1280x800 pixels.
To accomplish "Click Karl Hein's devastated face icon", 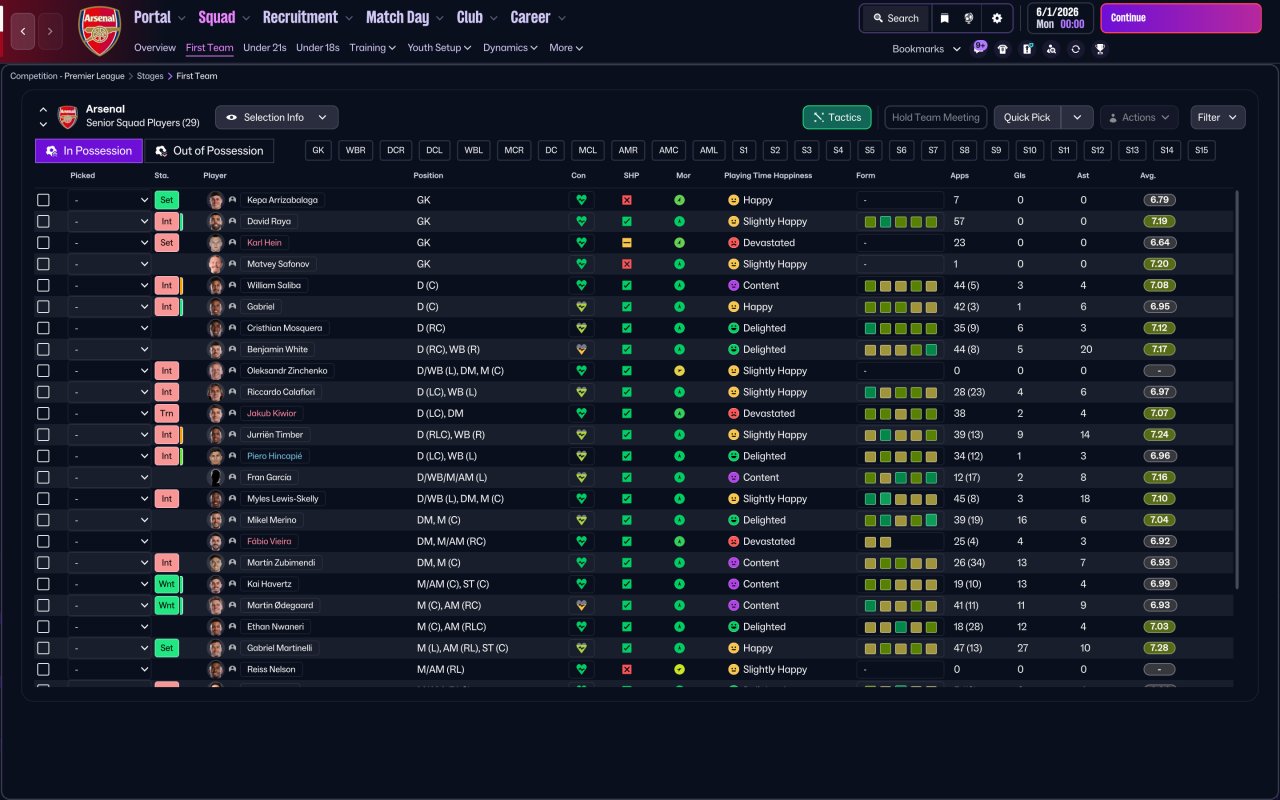I will click(x=733, y=243).
